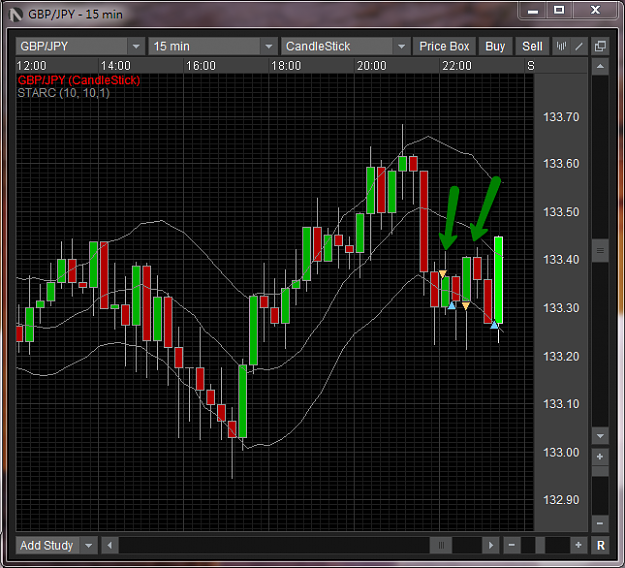Reset chart view with R button
This screenshot has width=625, height=568.
600,545
